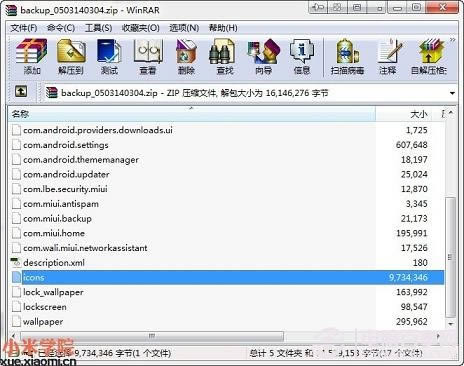Go up one folder level button

click(x=21, y=92)
